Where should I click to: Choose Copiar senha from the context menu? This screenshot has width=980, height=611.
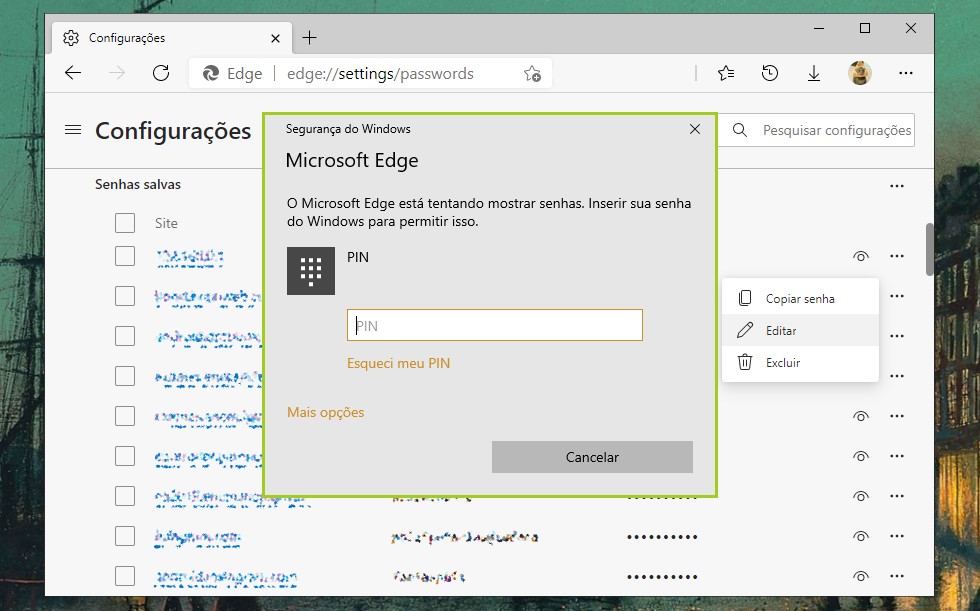click(800, 299)
